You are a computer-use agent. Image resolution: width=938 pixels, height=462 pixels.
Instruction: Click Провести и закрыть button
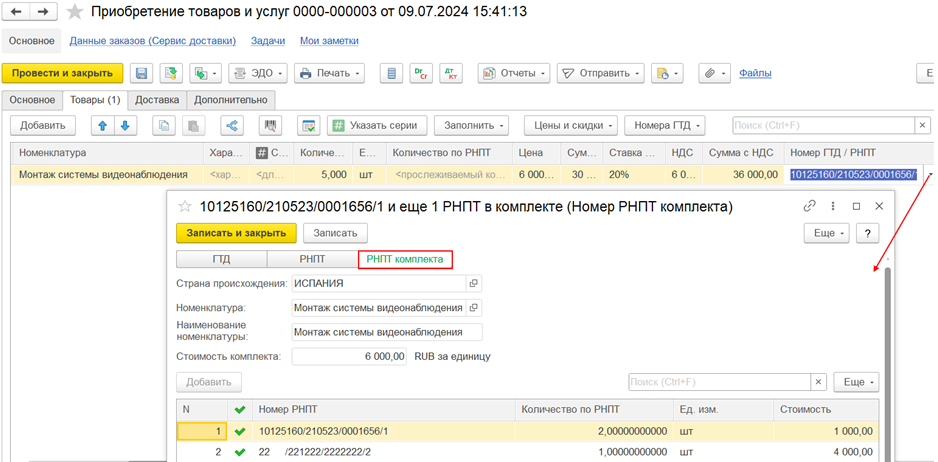point(62,73)
